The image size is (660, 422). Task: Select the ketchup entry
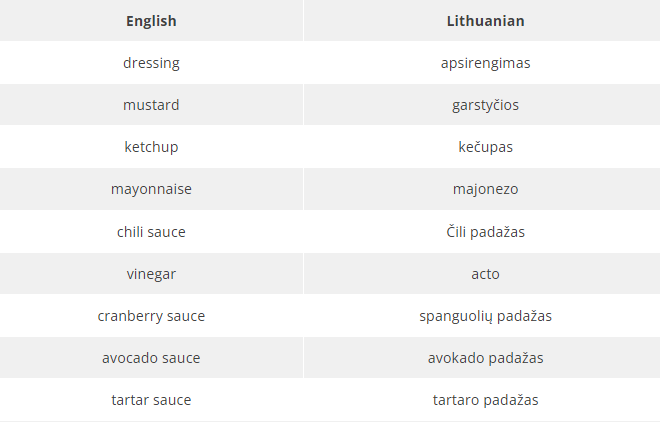click(x=151, y=147)
